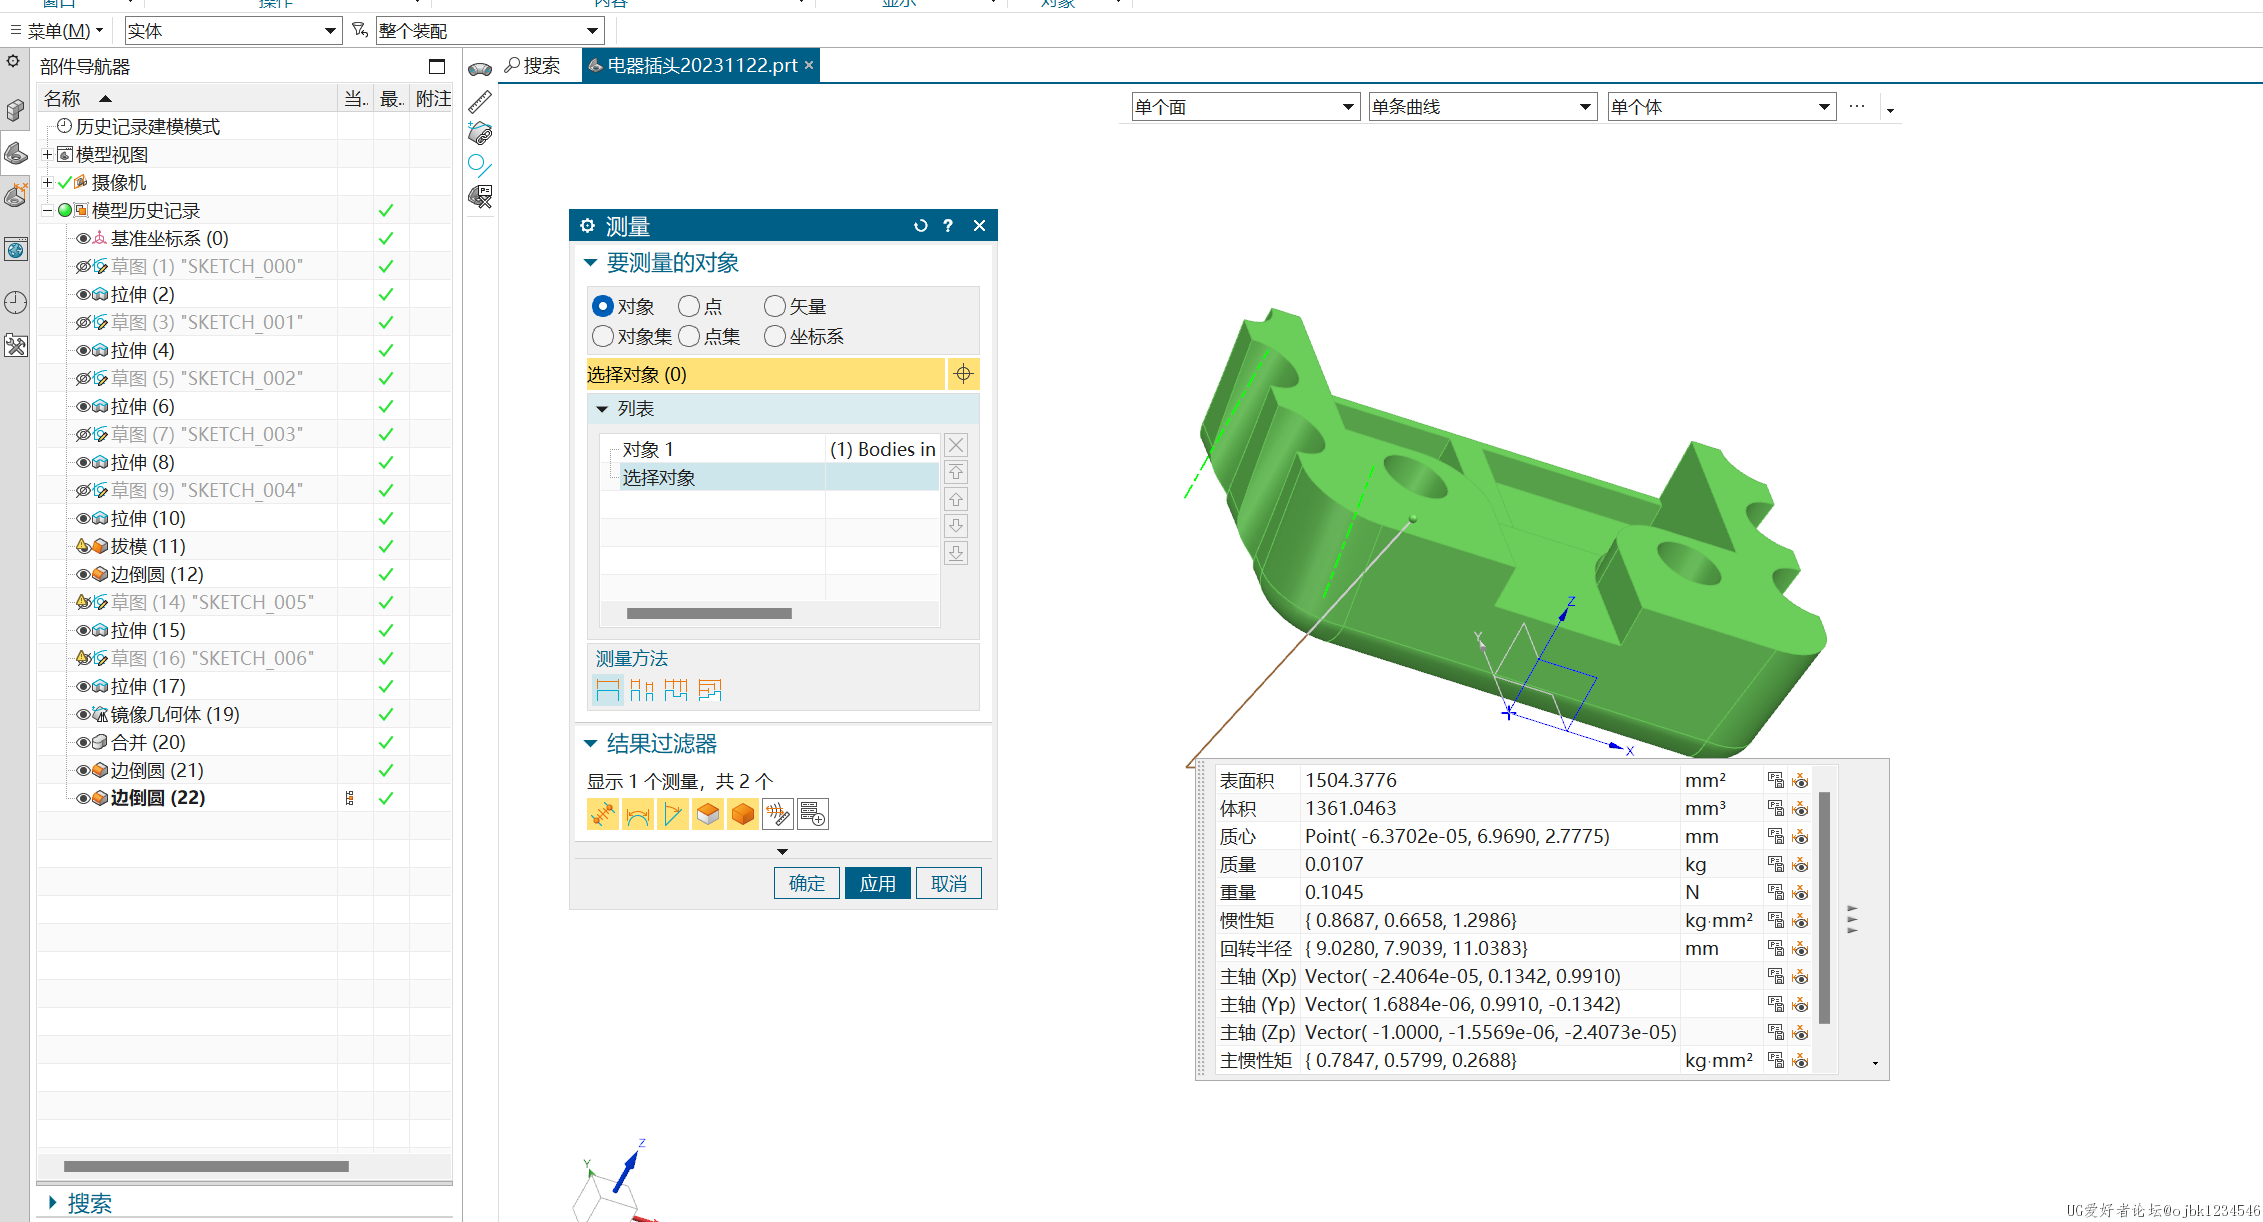The image size is (2263, 1222).
Task: Show 草图 (1) SKETCH_000 visibility eye
Action: point(83,267)
